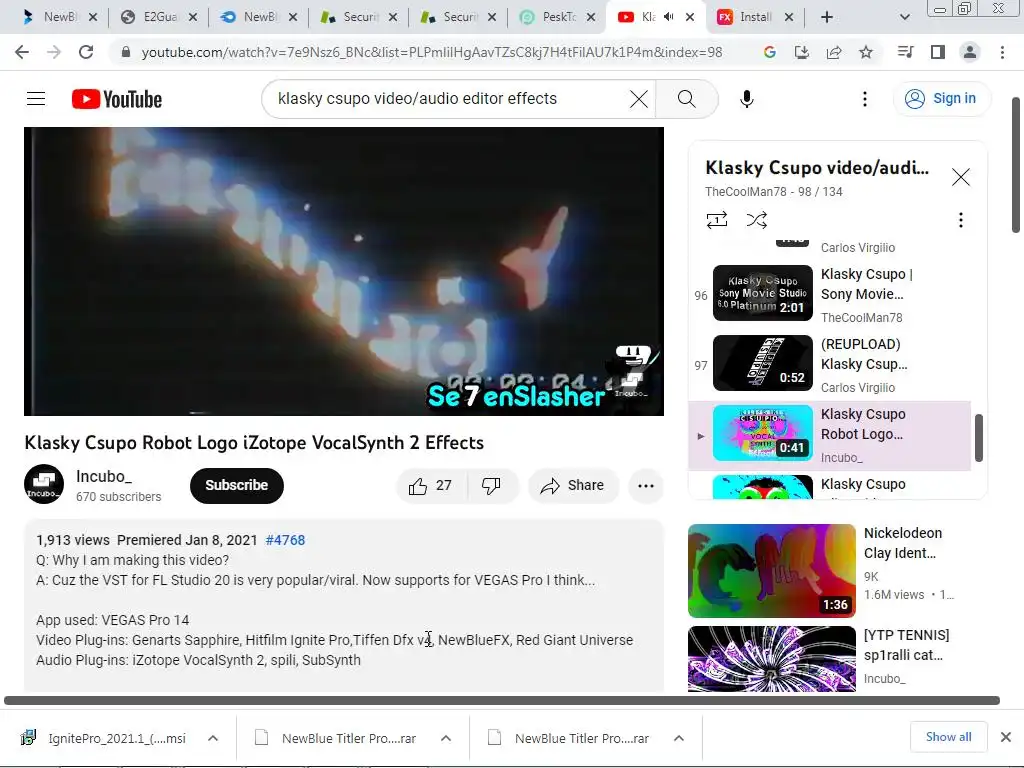Close the E2Gua tab
Screen dimensions: 1024x768
pyautogui.click(x=193, y=17)
